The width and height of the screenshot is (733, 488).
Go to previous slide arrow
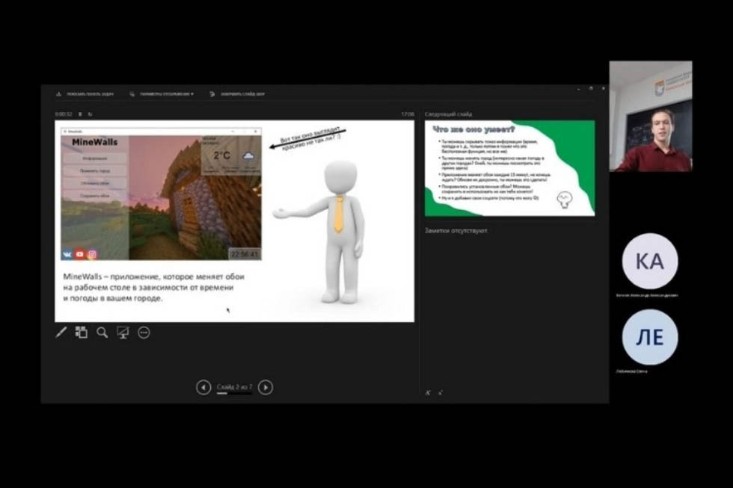coord(204,387)
